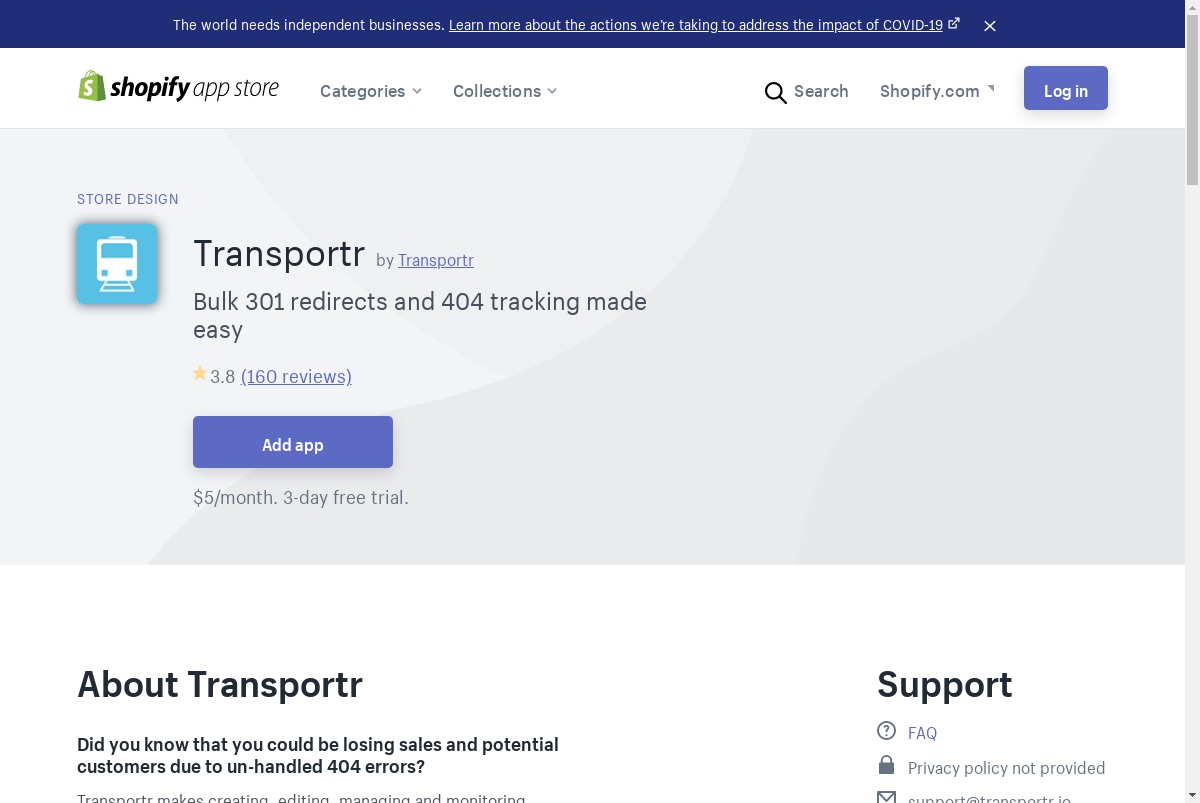Image resolution: width=1200 pixels, height=803 pixels.
Task: Open Shopify.com external link
Action: pyautogui.click(x=937, y=91)
